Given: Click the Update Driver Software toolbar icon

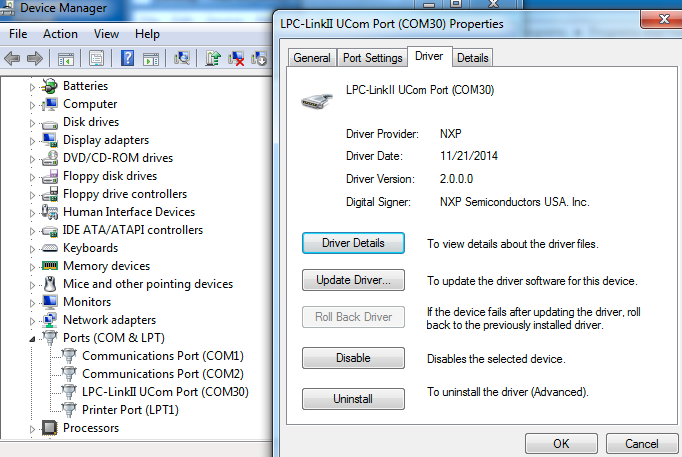Looking at the screenshot, I should 213,58.
